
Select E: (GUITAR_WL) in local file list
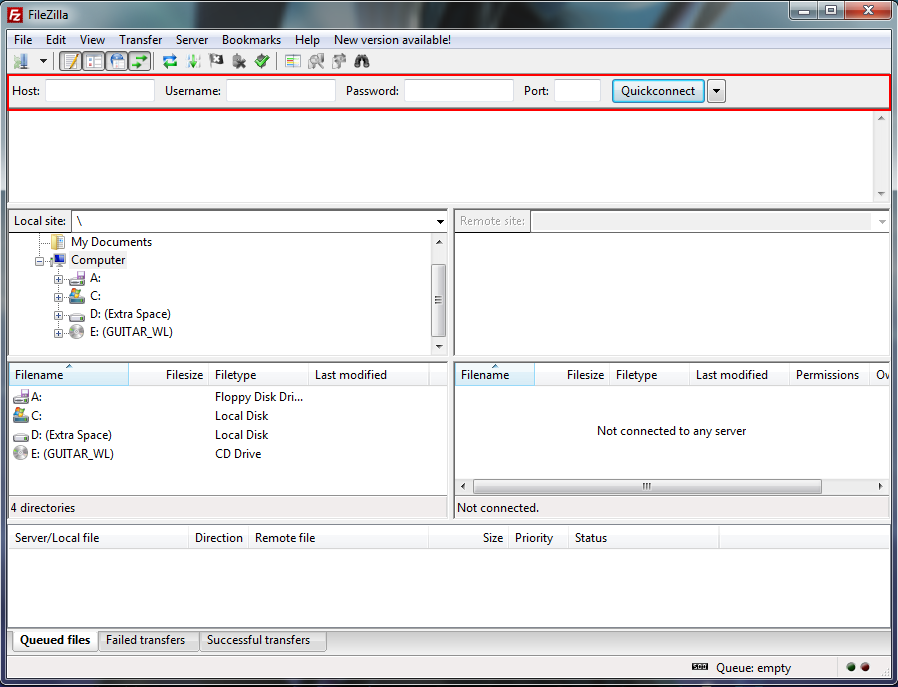tap(72, 453)
